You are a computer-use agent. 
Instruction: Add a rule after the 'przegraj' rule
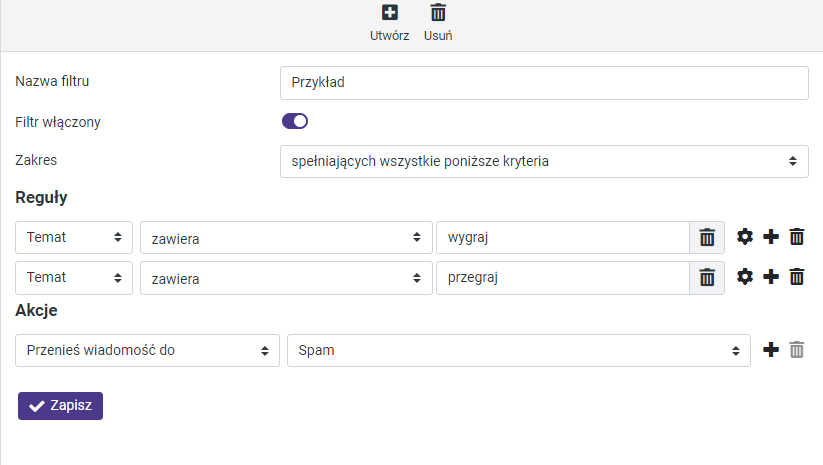click(x=770, y=277)
